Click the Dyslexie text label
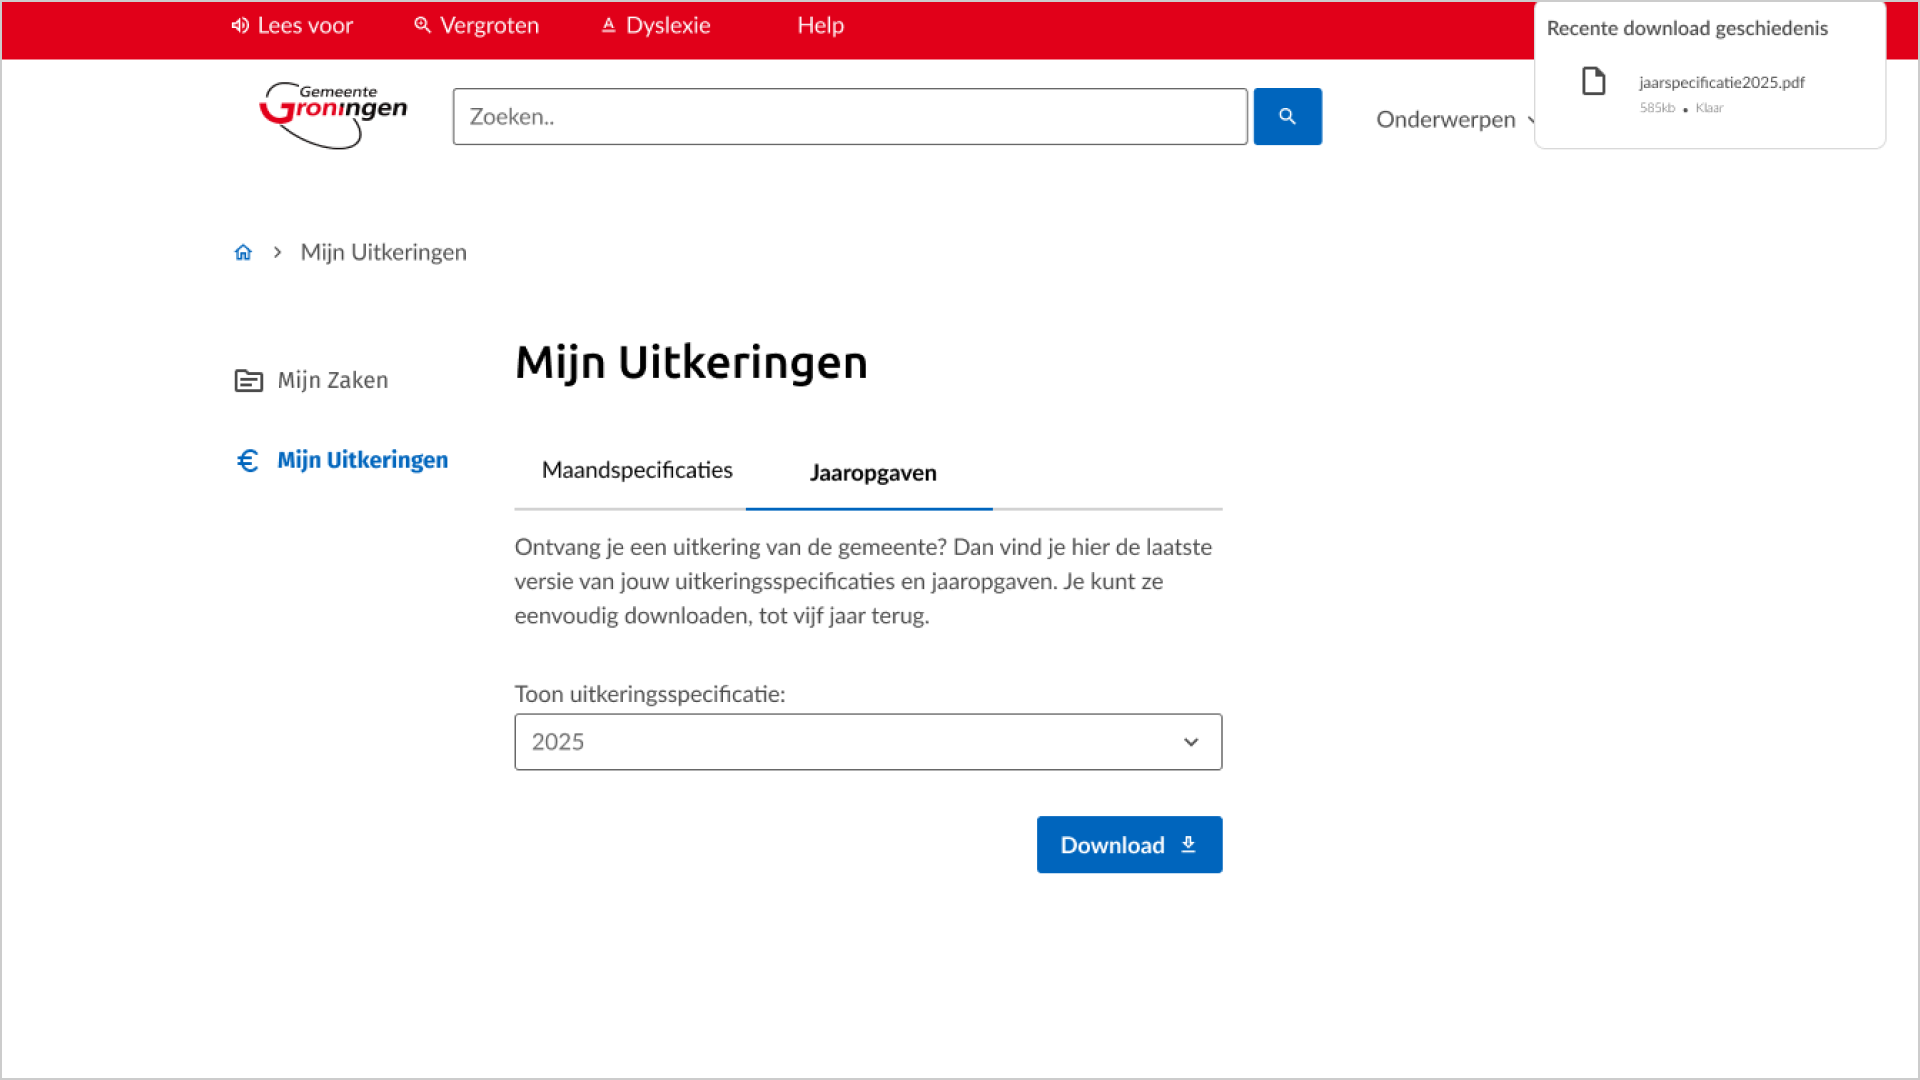The height and width of the screenshot is (1080, 1920). point(668,25)
